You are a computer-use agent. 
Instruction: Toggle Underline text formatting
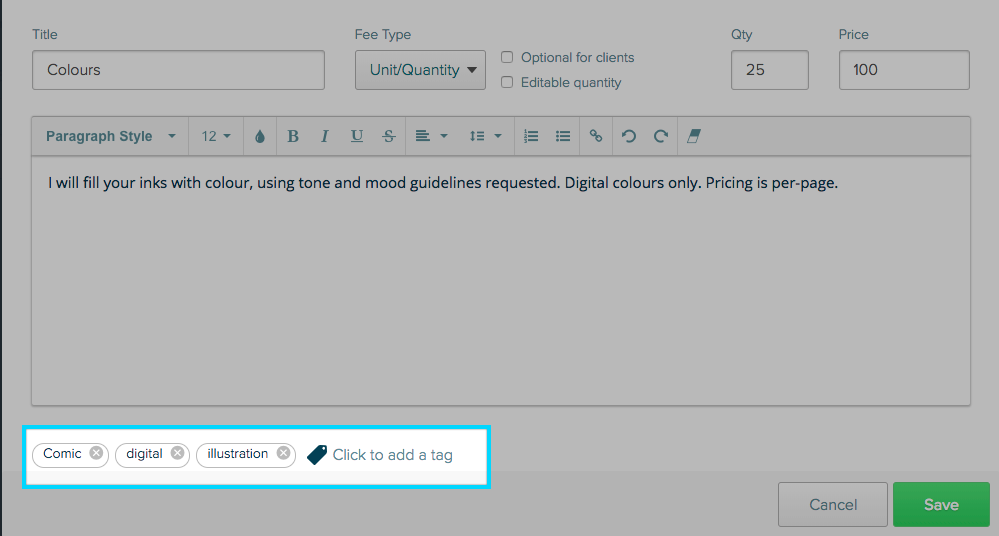(357, 136)
